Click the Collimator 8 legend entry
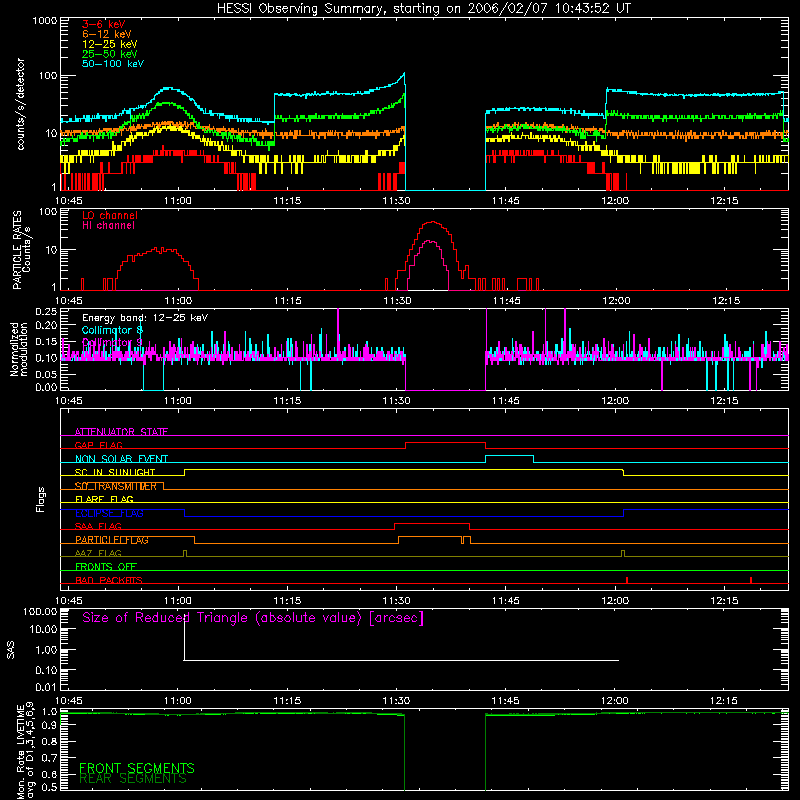The image size is (800, 800). pos(112,331)
